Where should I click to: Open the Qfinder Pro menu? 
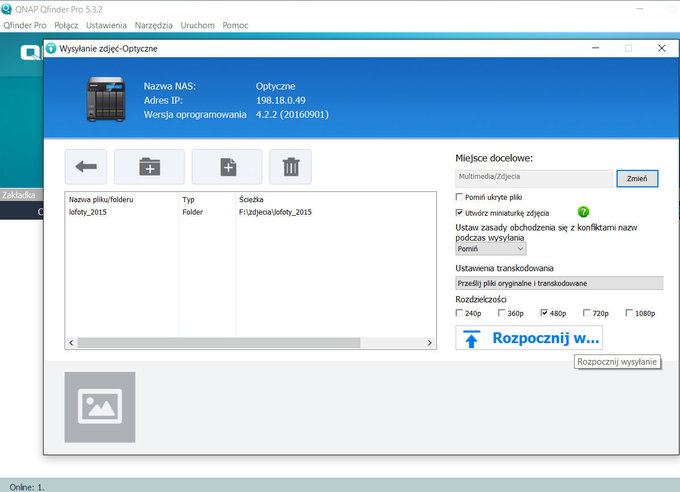25,25
